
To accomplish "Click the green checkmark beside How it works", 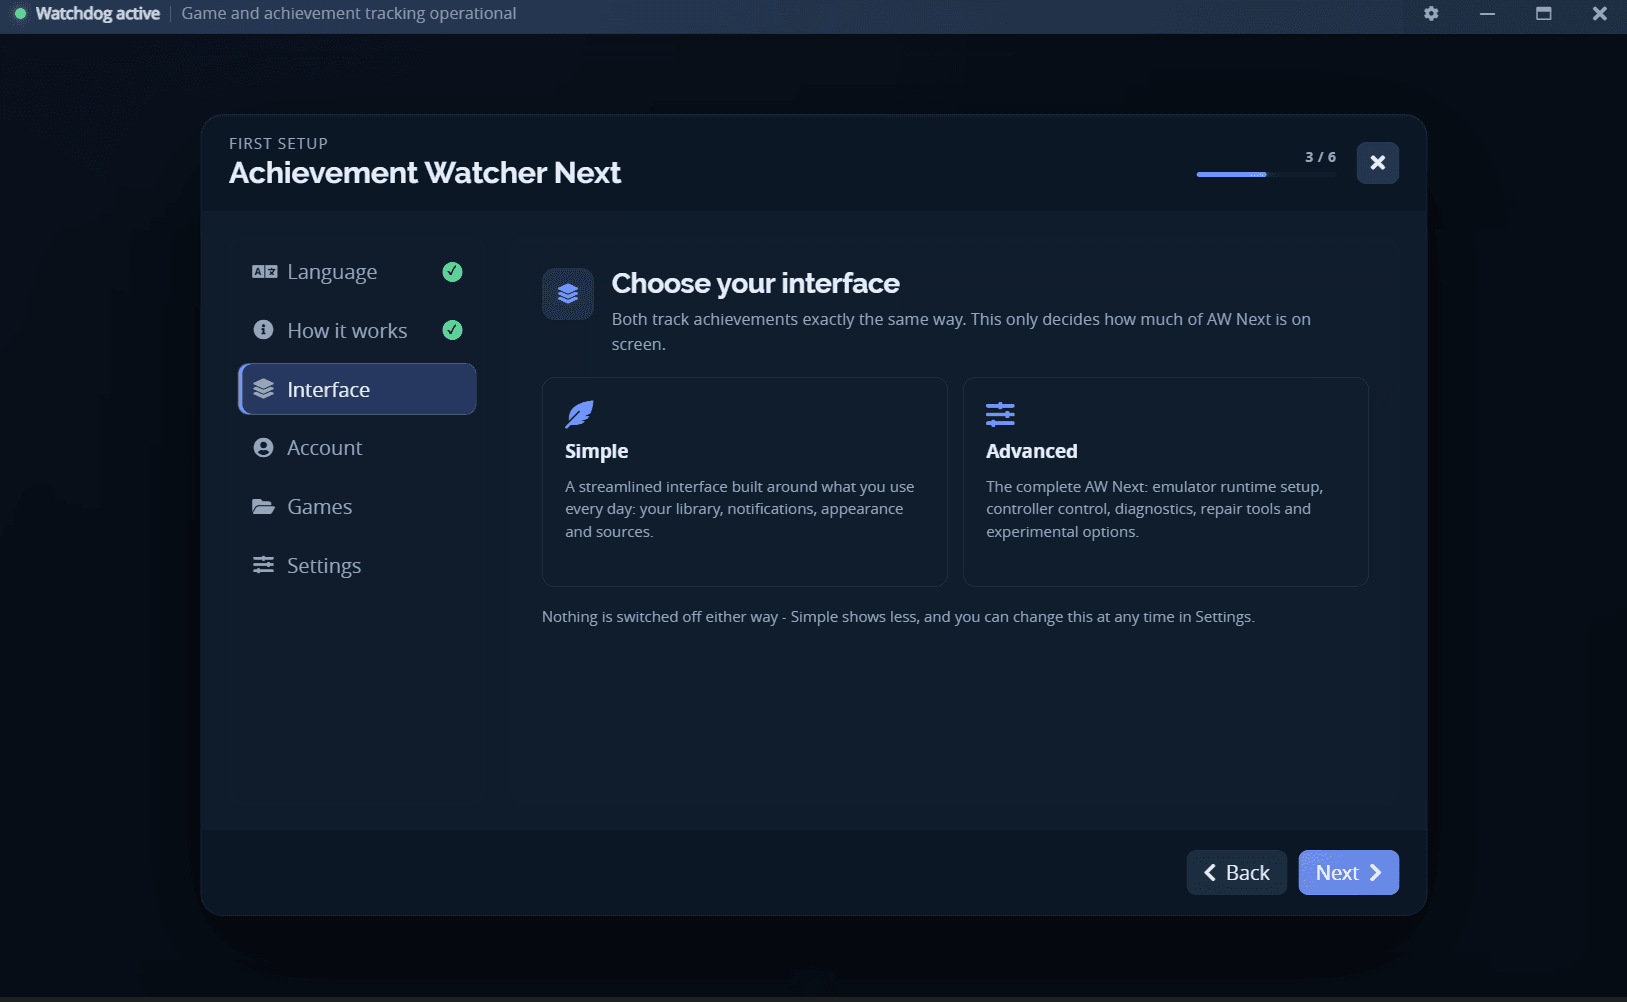I will (x=452, y=330).
